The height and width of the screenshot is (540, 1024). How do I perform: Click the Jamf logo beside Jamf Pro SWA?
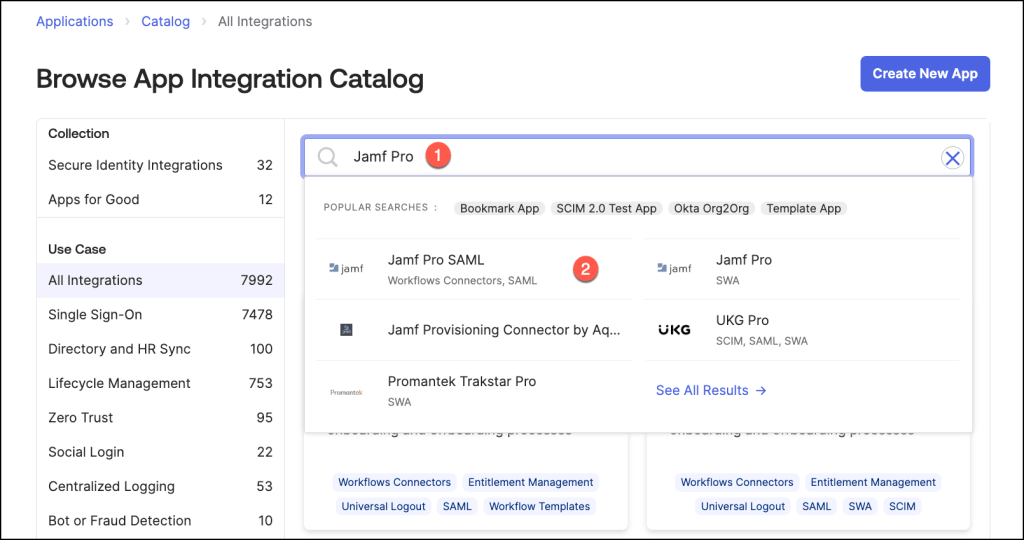click(674, 268)
